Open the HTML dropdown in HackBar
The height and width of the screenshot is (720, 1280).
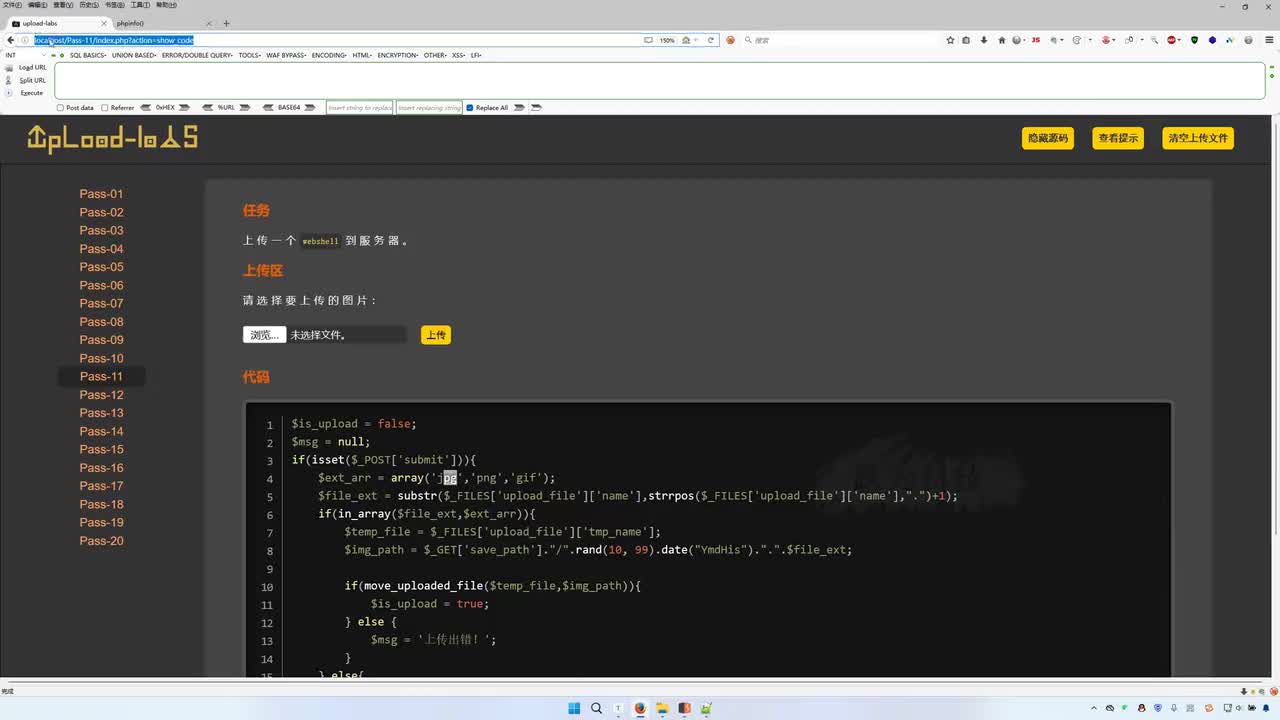coord(362,55)
